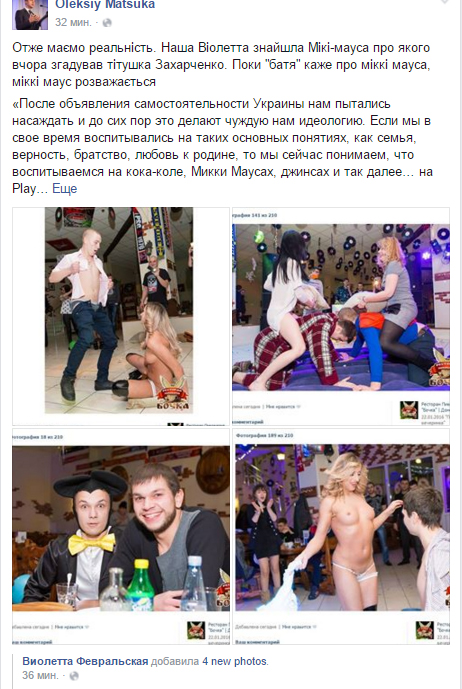Screen dimensions: 462x689
Task: Open Oleksiy Matsuka's profile avatar
Action: pyautogui.click(x=30, y=14)
